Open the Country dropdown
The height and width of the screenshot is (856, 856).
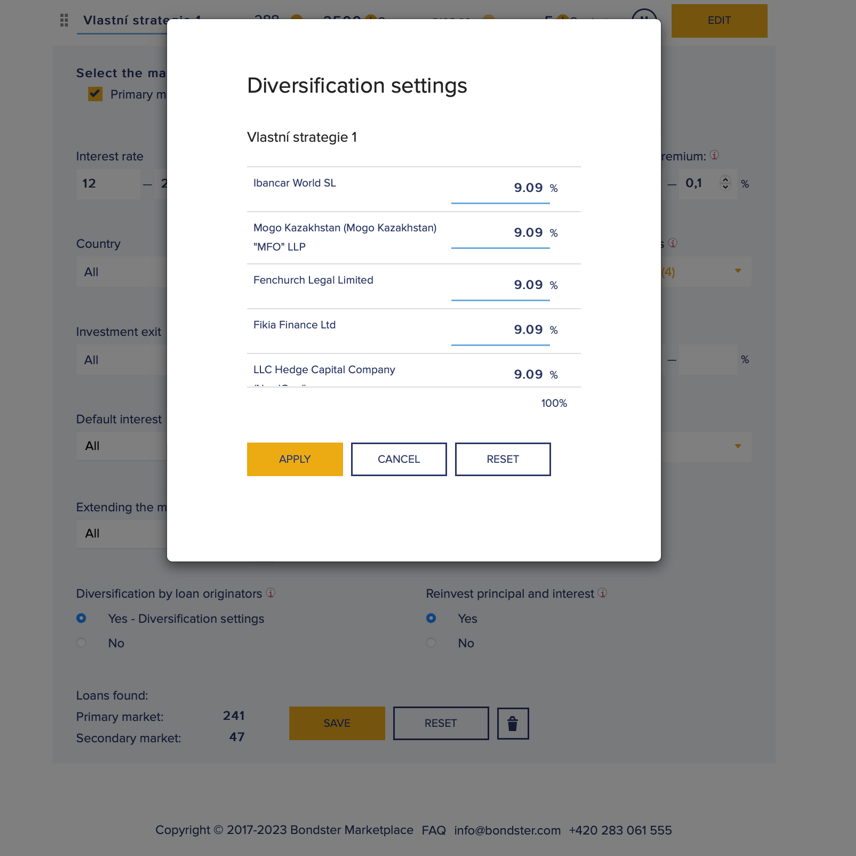tap(122, 272)
